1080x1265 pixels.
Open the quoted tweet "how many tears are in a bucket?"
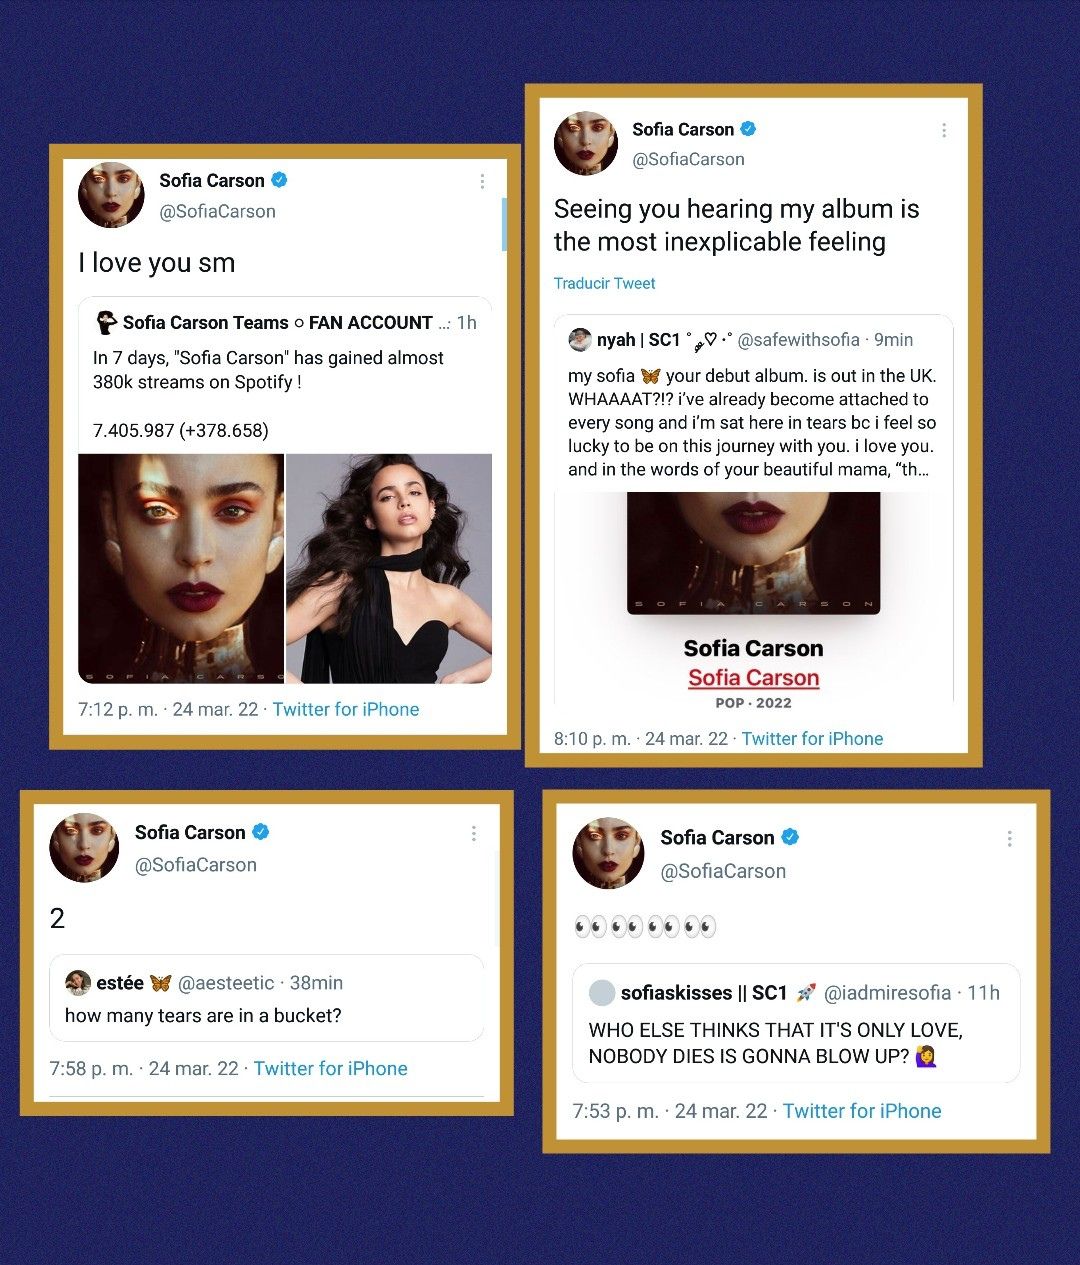pyautogui.click(x=267, y=998)
